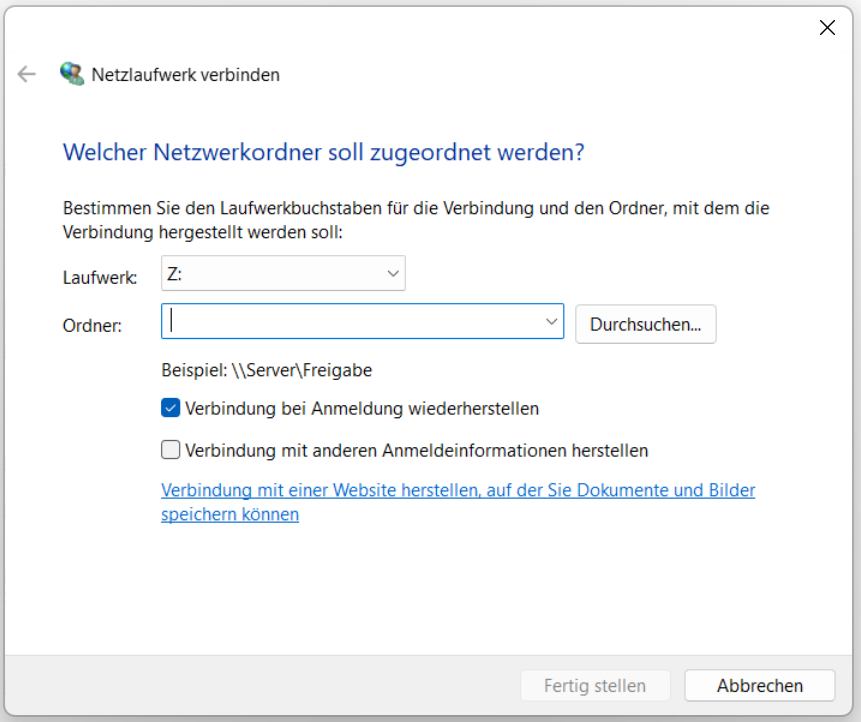861x722 pixels.
Task: Click the Beispiel \\Server\Freigabe example text
Action: point(268,369)
